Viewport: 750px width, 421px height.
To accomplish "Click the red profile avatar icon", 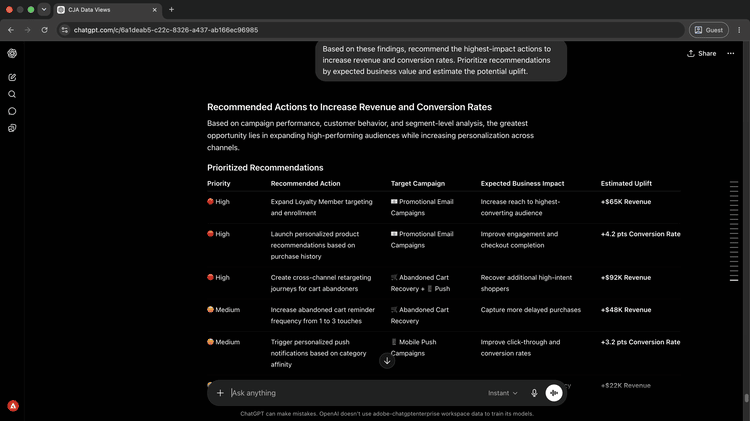I will [x=13, y=406].
